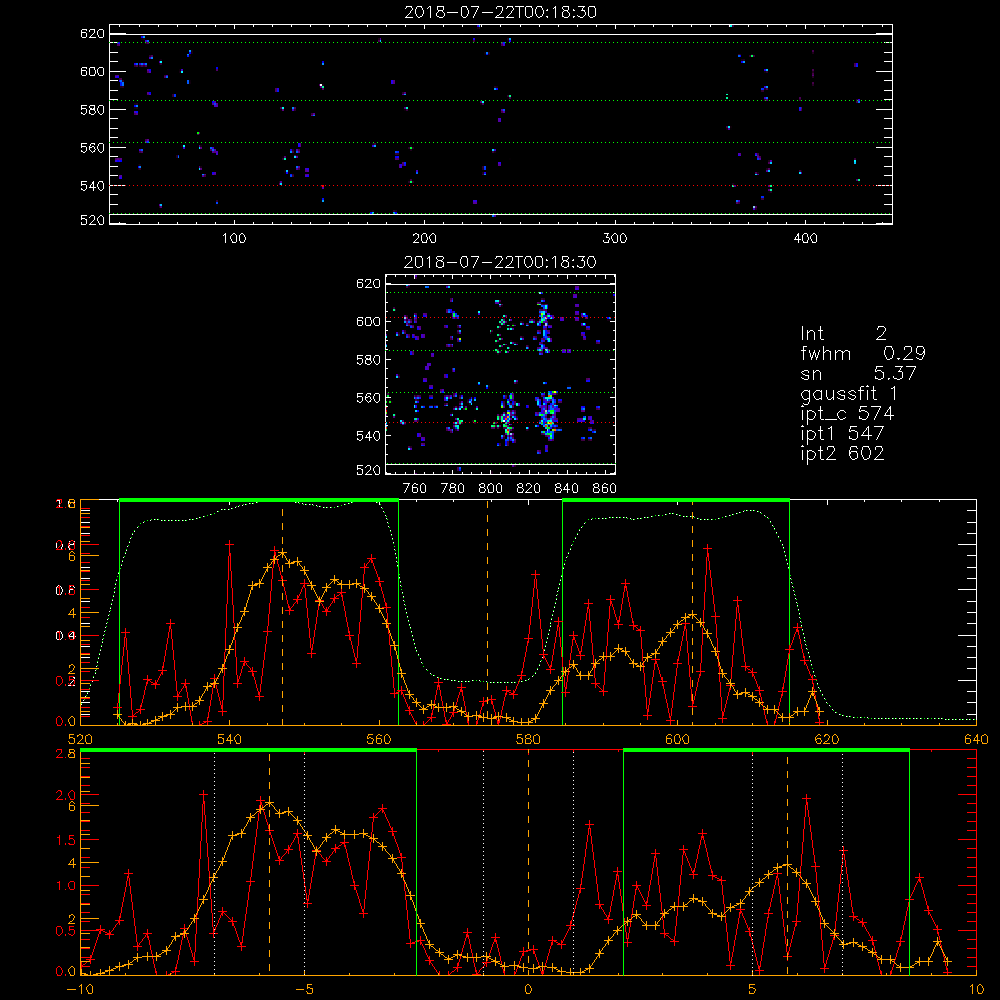This screenshot has height=1000, width=1000.
Task: Click x-axis label 10 on bottom profile plot
Action: pyautogui.click(x=976, y=990)
